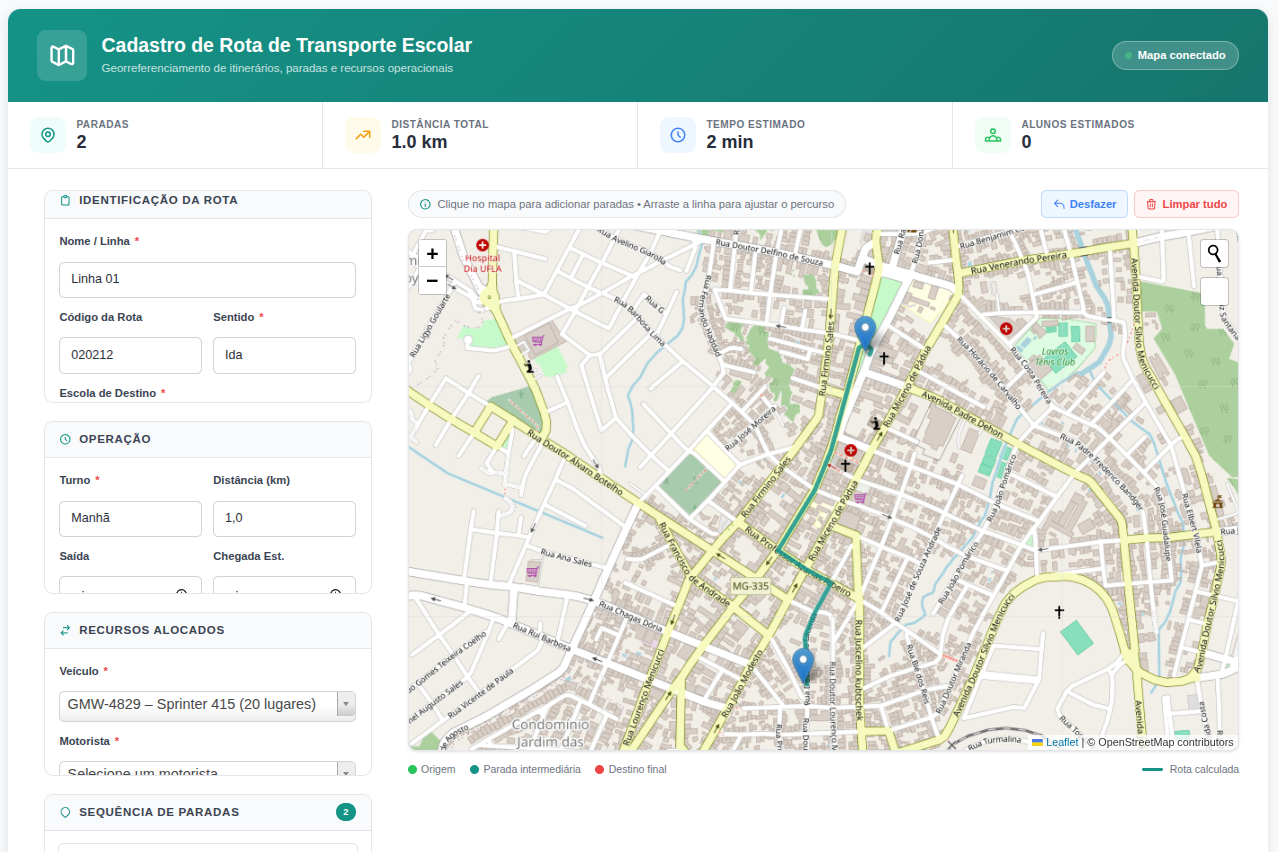Click the Operação clock icon
This screenshot has width=1279, height=852.
click(x=66, y=439)
